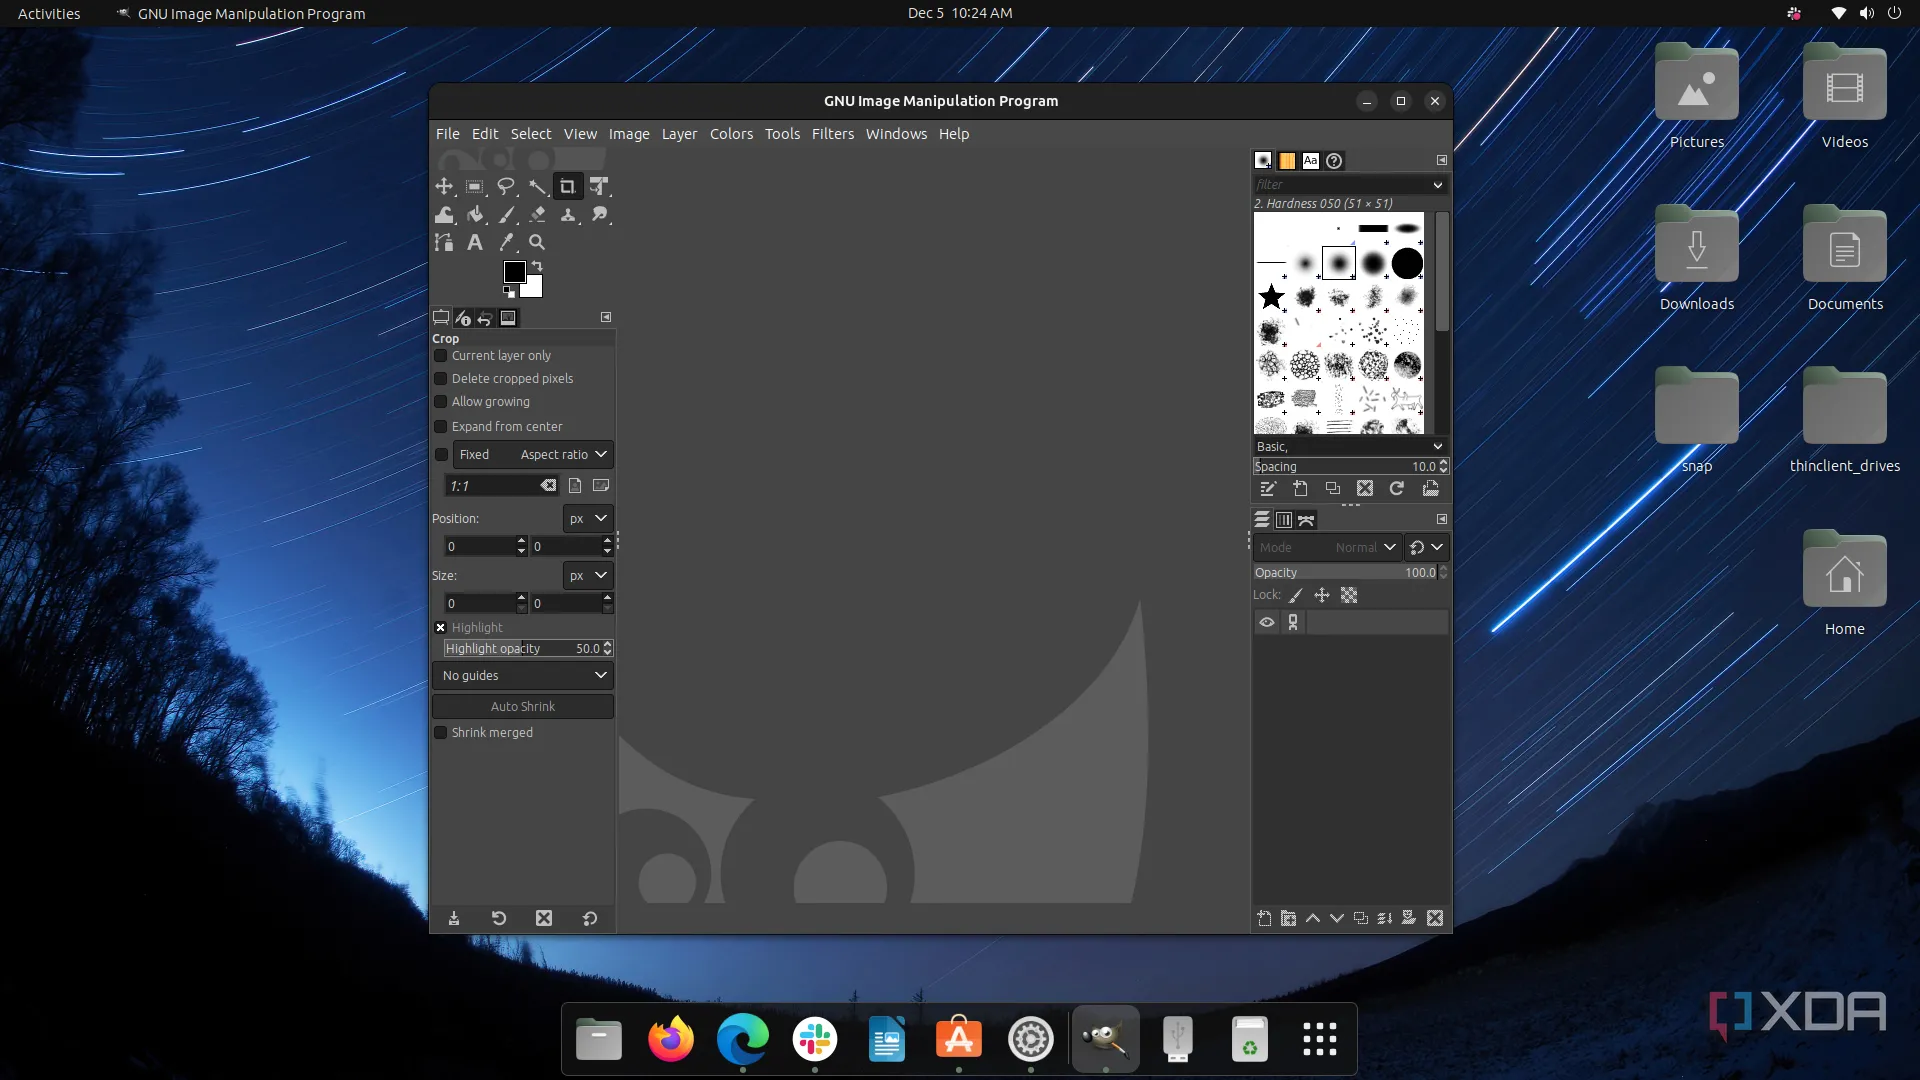Open the File menu
The height and width of the screenshot is (1080, 1920).
coord(448,134)
